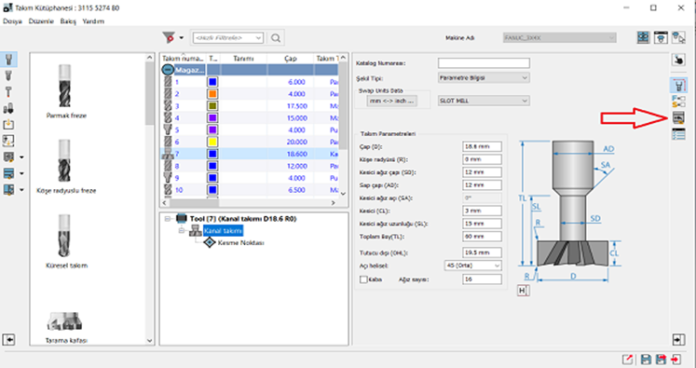
Task: Open the Düzenle menu
Action: (41, 21)
